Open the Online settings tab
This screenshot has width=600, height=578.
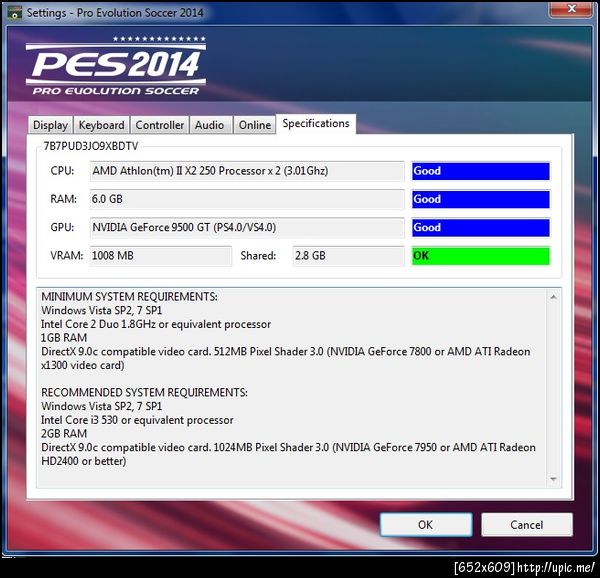coord(254,125)
